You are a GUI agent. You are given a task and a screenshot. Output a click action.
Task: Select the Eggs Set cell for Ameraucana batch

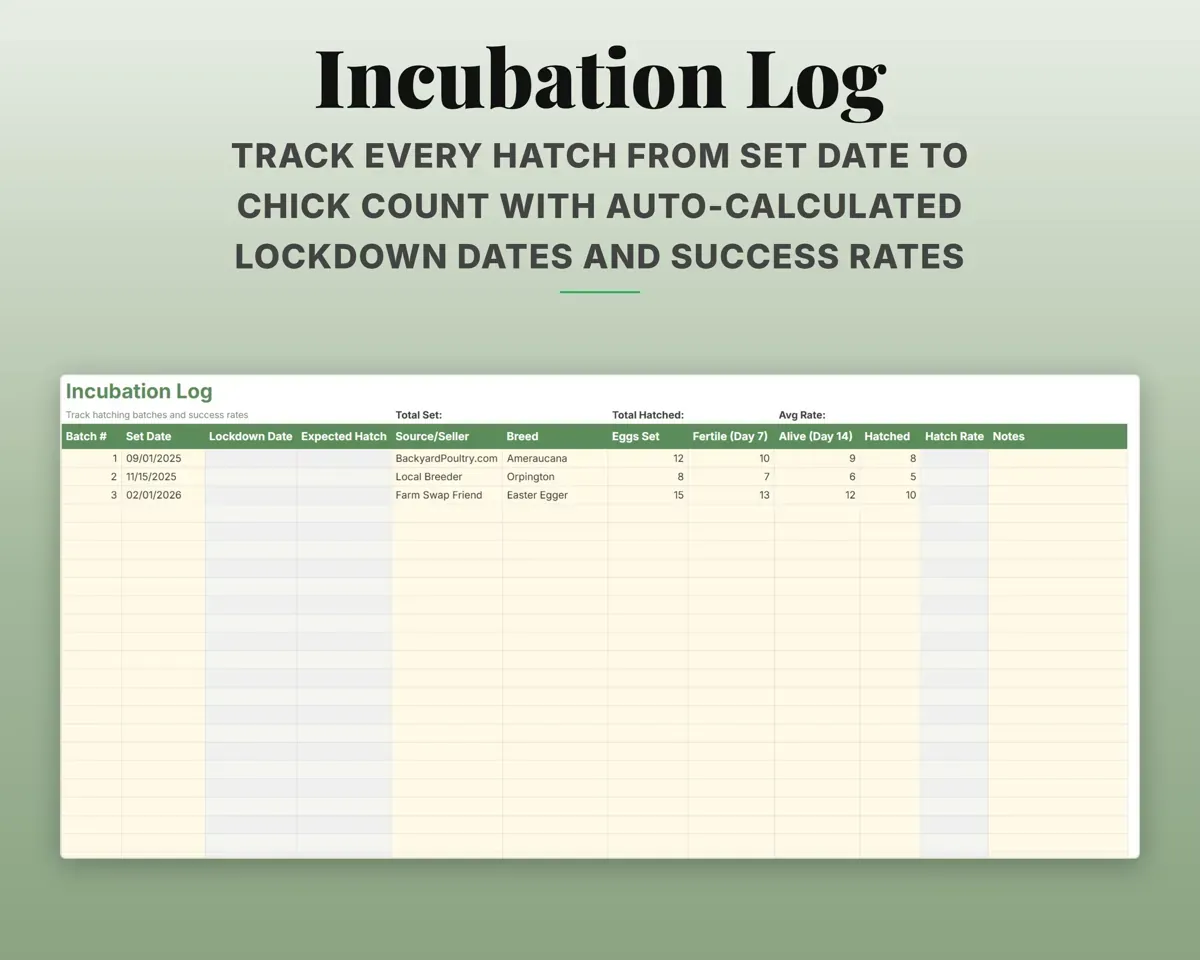(648, 458)
